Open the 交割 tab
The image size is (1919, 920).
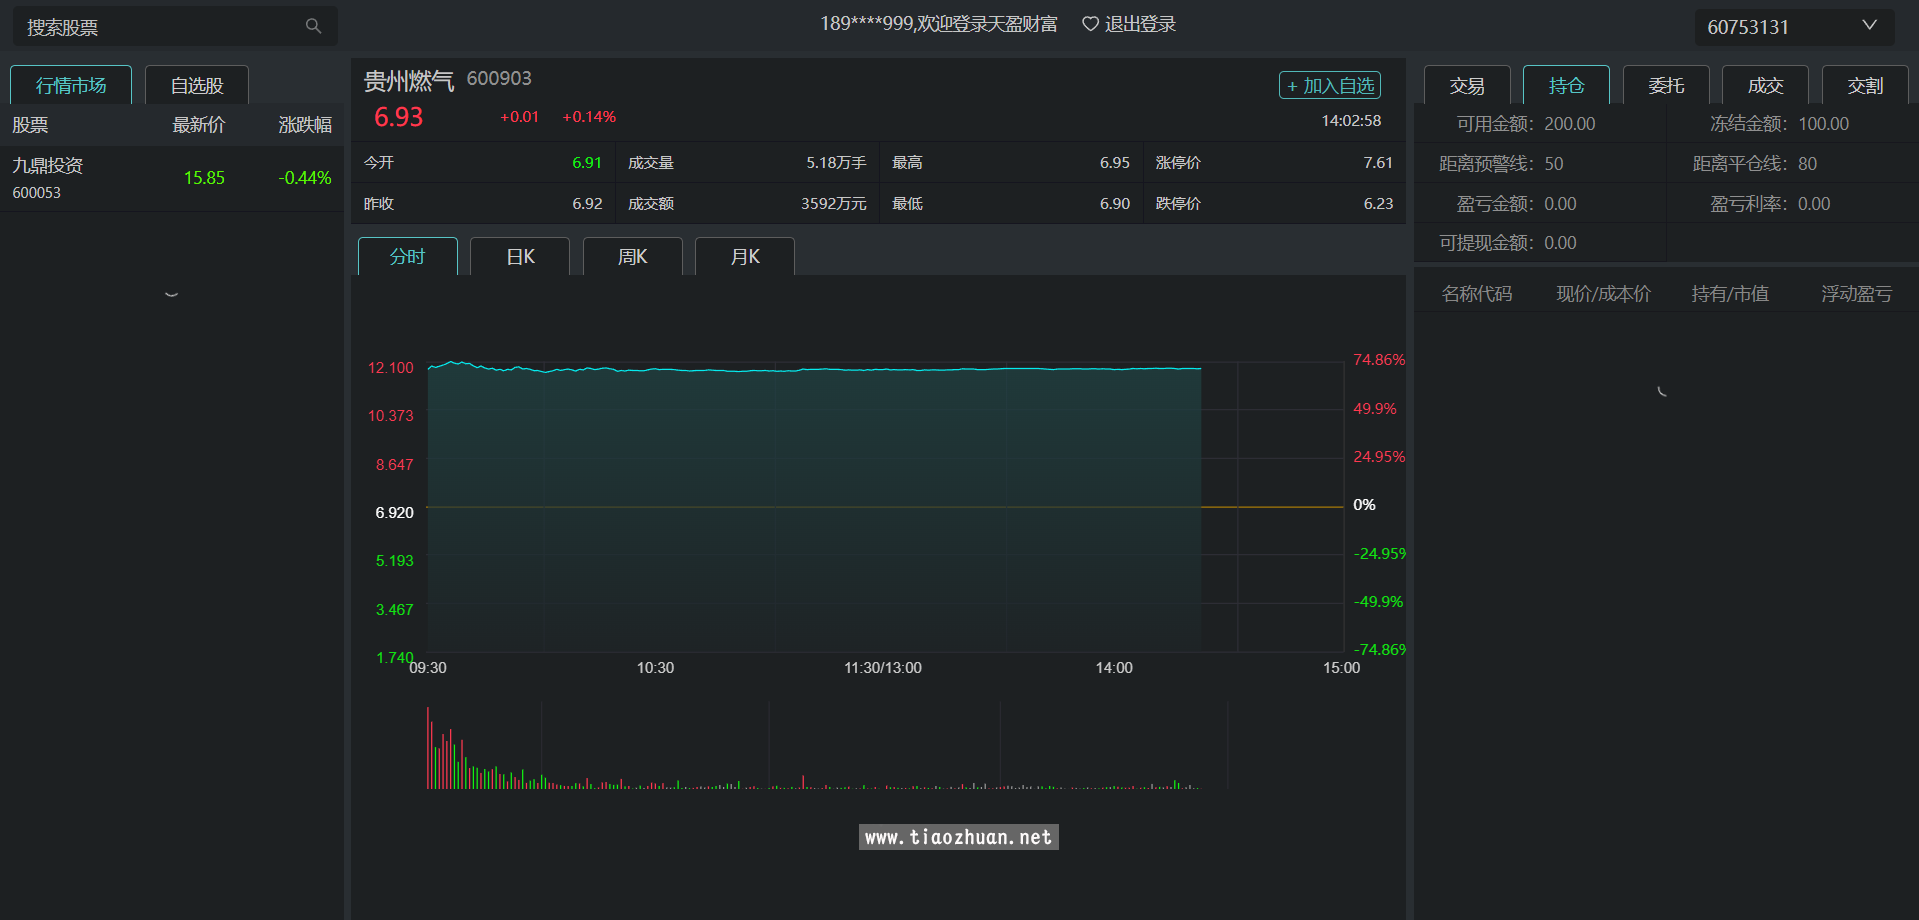1865,86
